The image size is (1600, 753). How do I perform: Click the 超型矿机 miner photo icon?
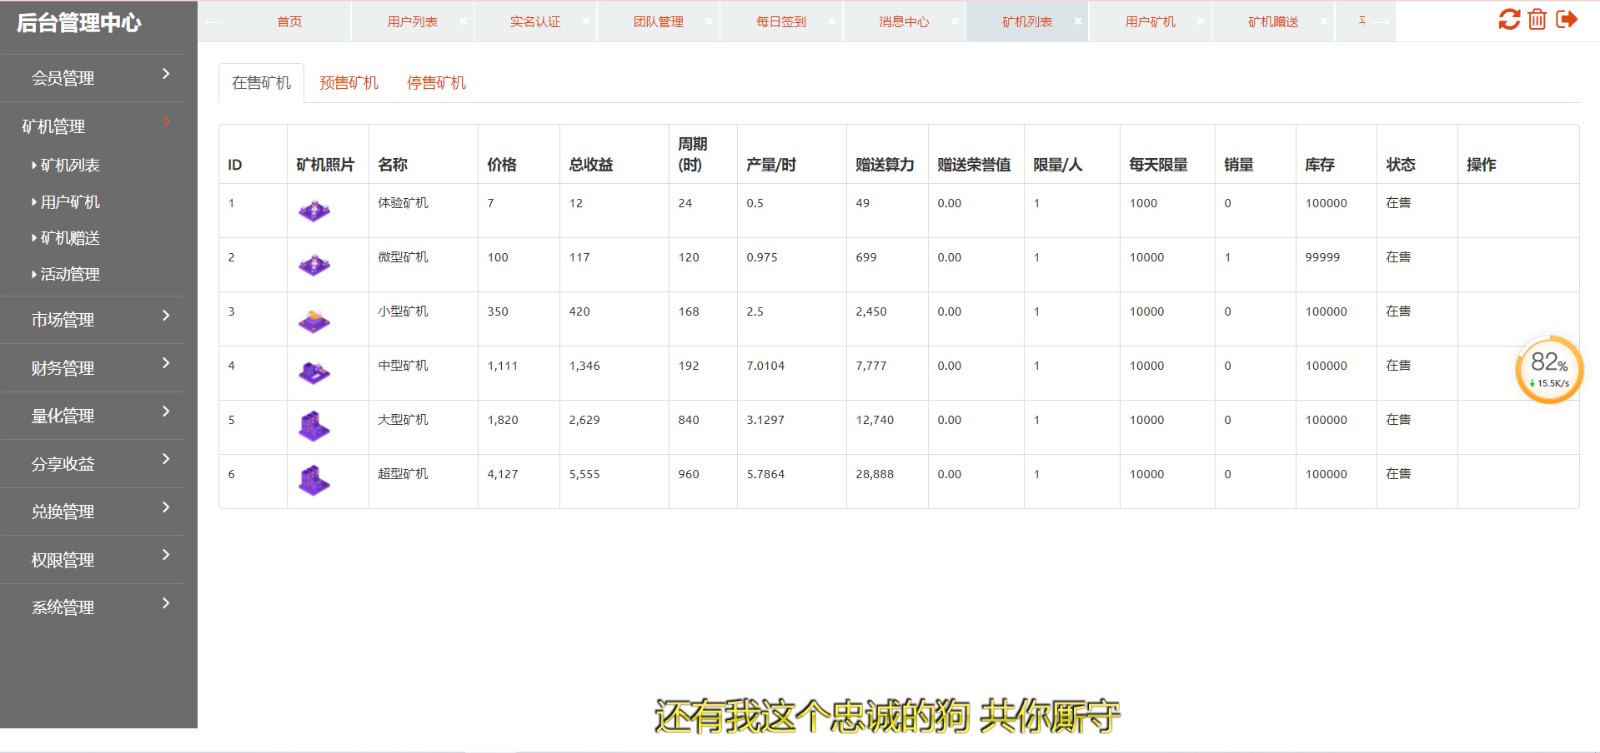[314, 481]
